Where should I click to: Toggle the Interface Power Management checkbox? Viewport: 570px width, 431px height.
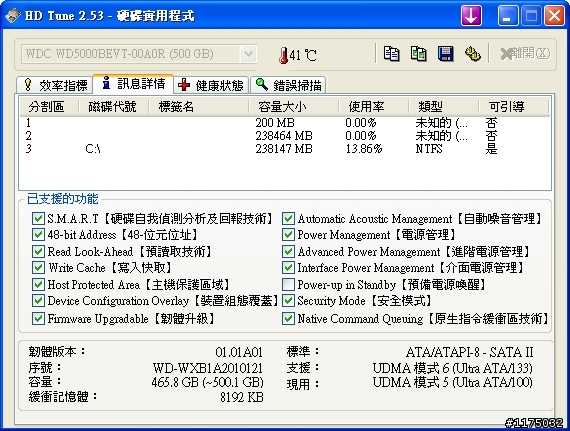pyautogui.click(x=288, y=268)
